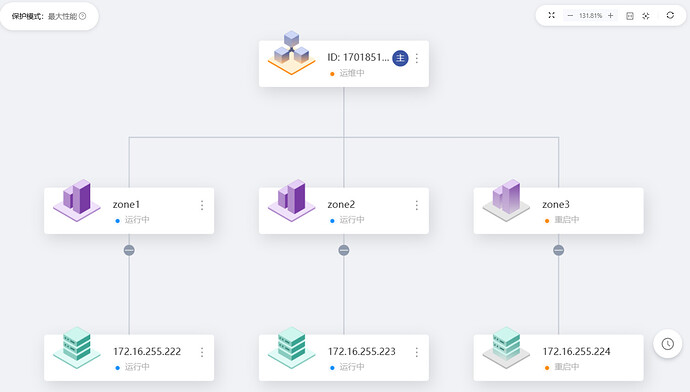Open more options for cluster ID 1701851
The height and width of the screenshot is (392, 690).
click(417, 58)
